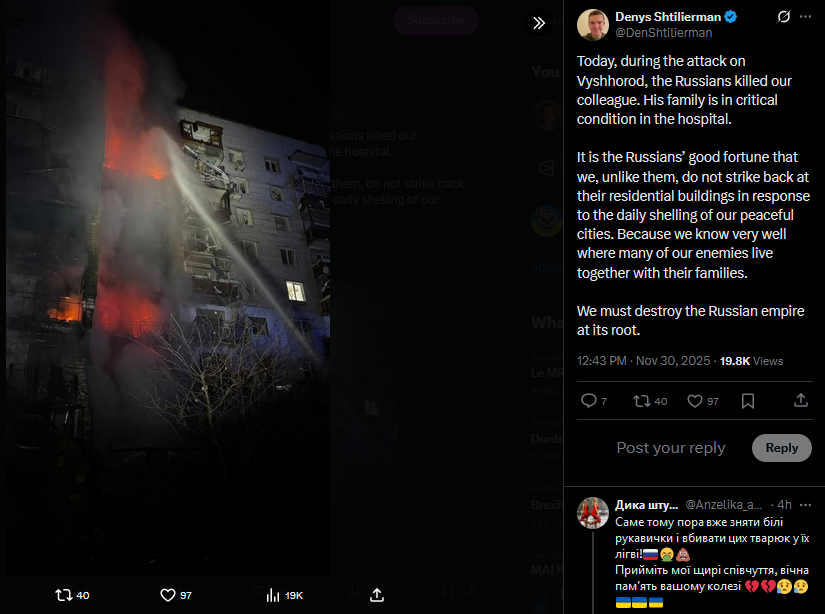Viewport: 825px width, 614px height.
Task: Click the Post your reply field
Action: pos(671,448)
